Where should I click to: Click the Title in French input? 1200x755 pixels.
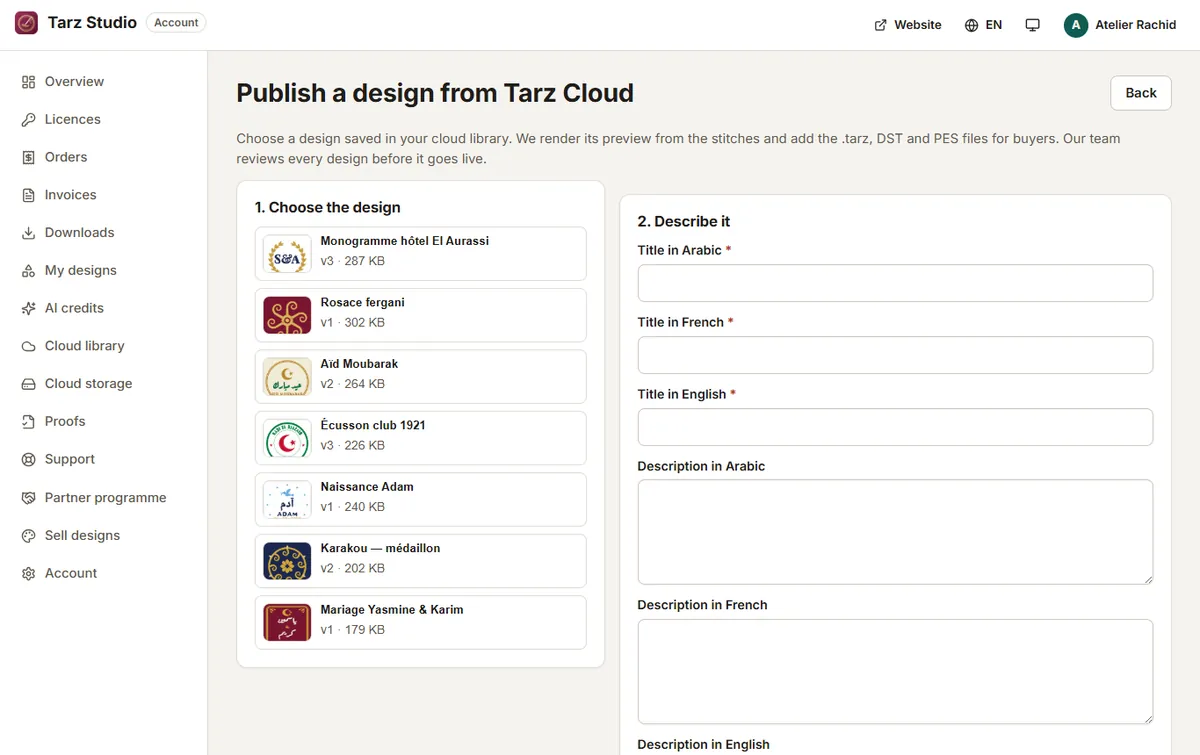[895, 355]
